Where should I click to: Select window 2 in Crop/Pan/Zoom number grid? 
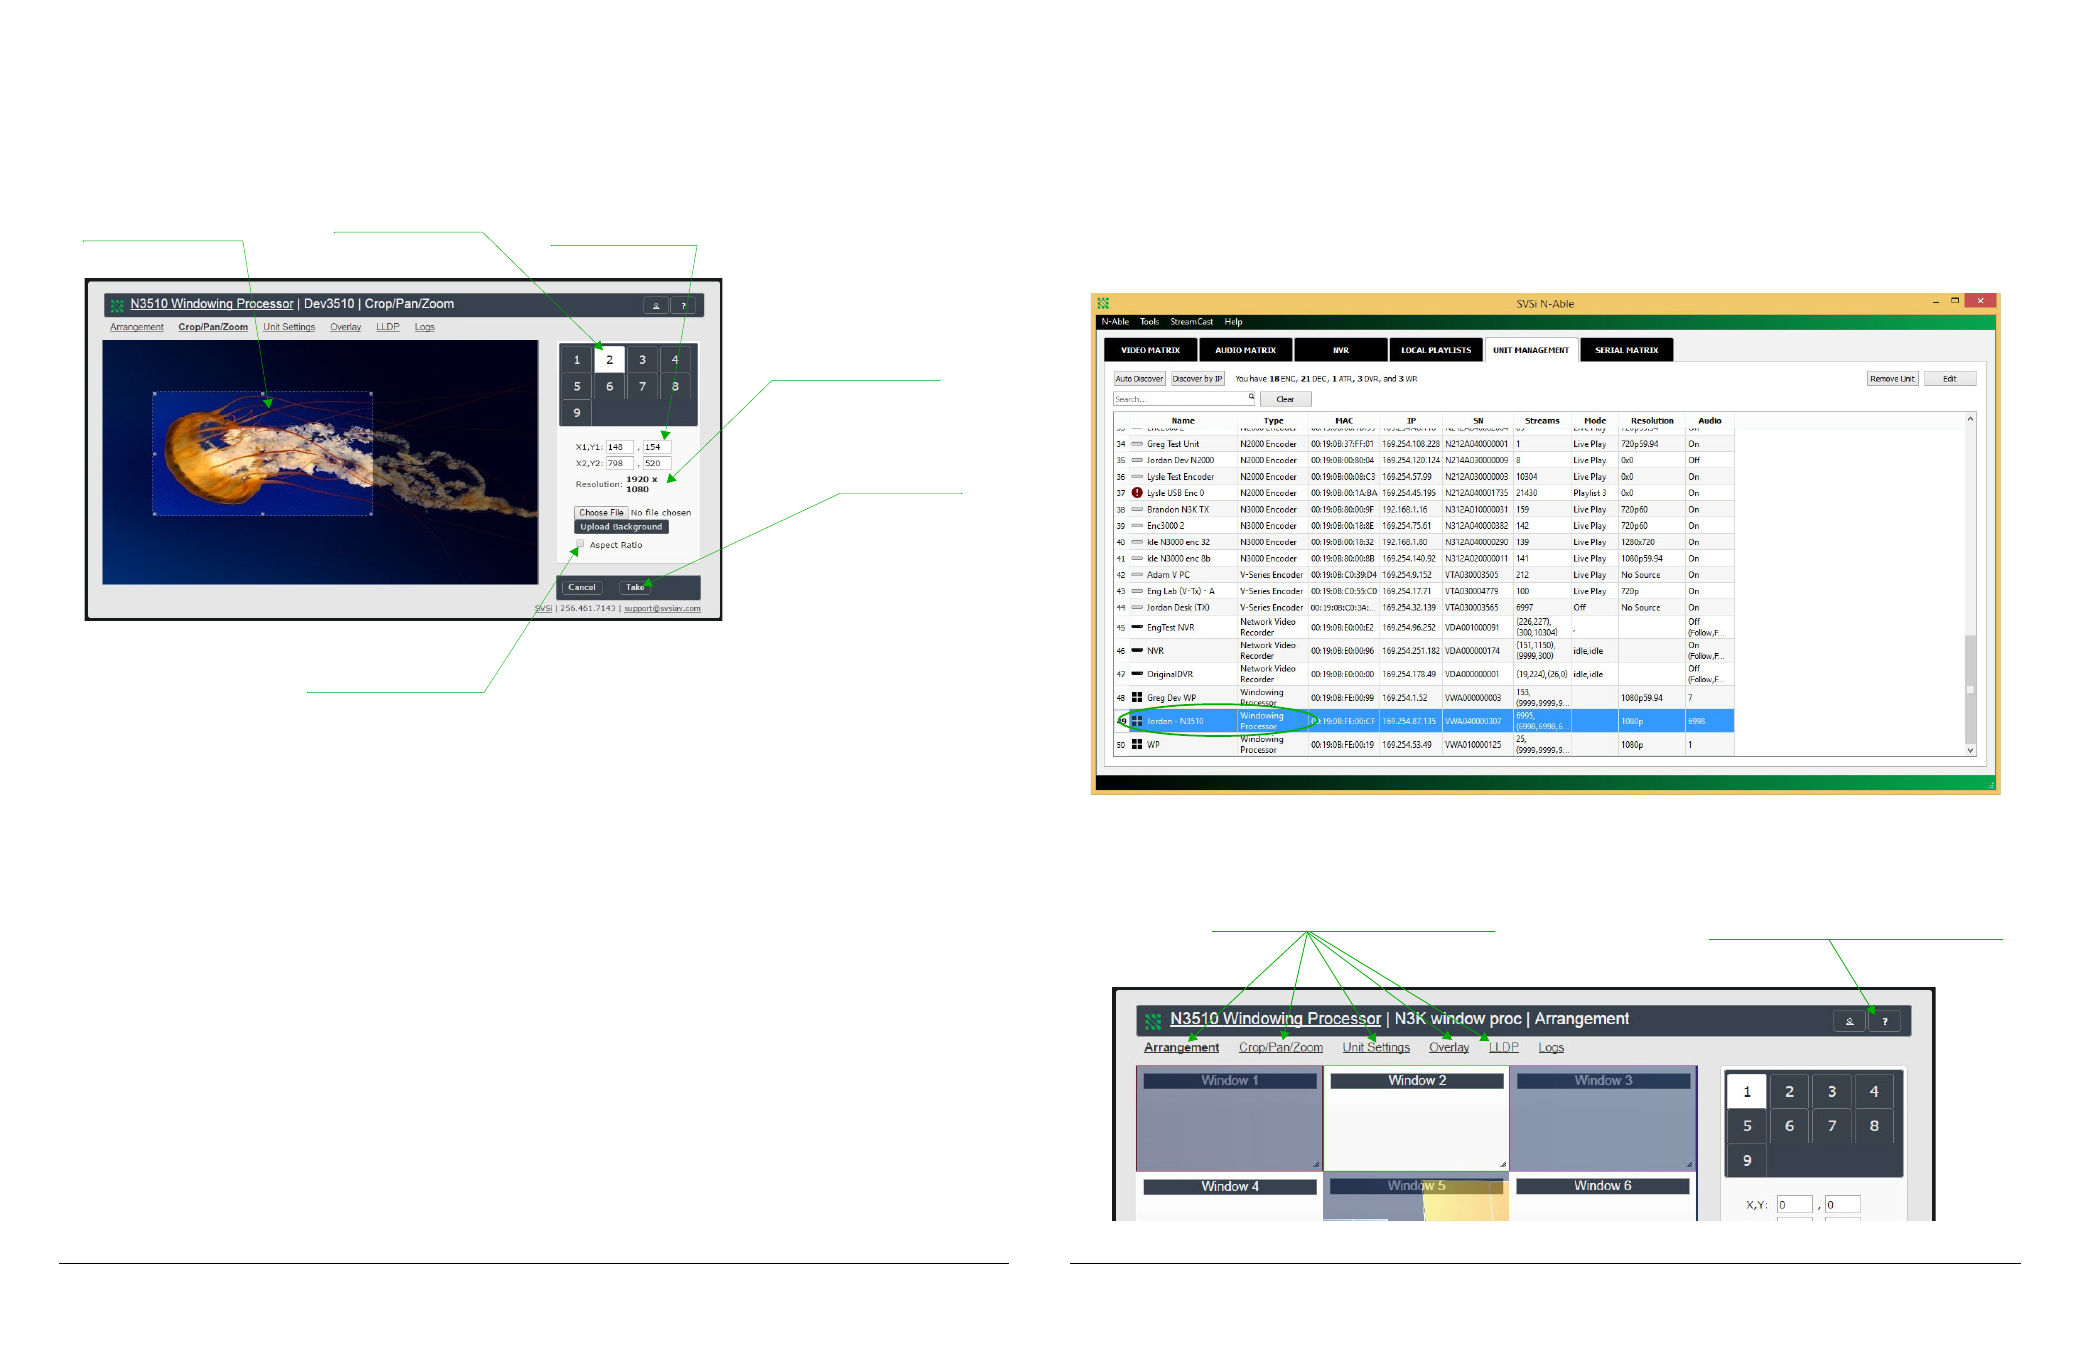609,360
